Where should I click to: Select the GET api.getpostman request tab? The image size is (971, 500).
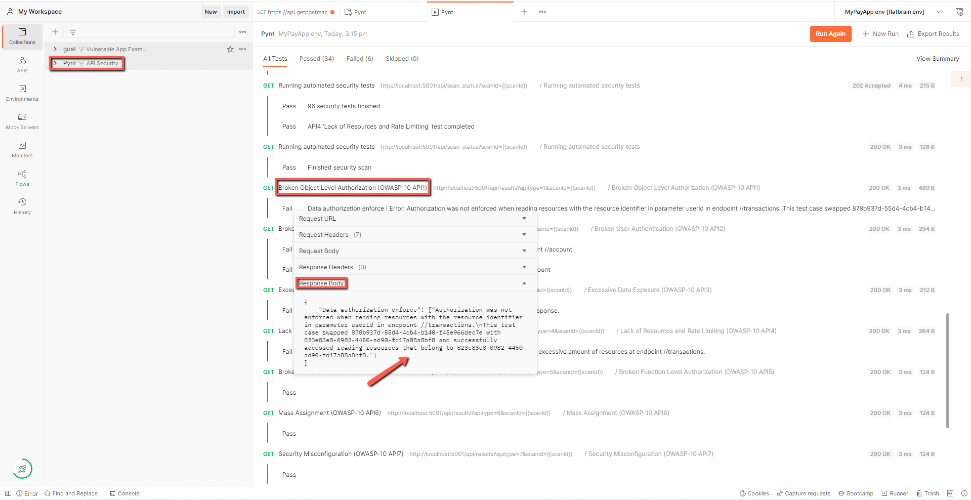coord(295,12)
